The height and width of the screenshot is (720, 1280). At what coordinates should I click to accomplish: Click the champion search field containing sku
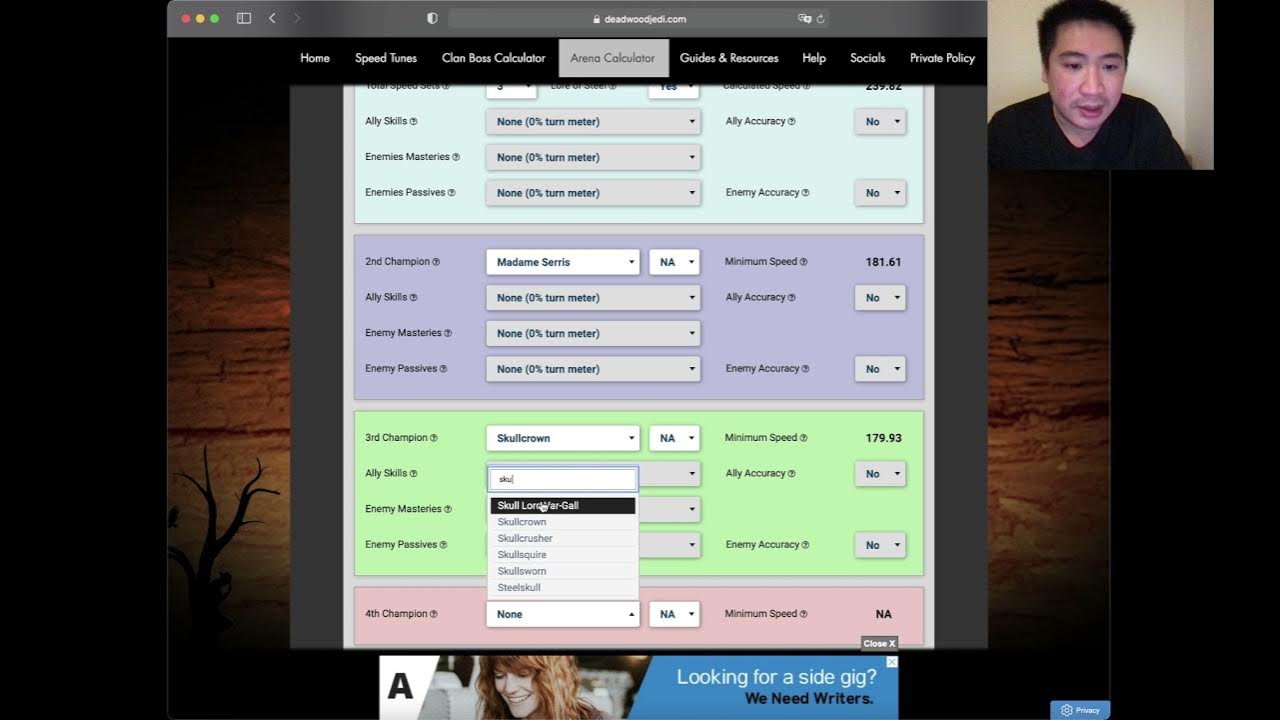tap(563, 479)
